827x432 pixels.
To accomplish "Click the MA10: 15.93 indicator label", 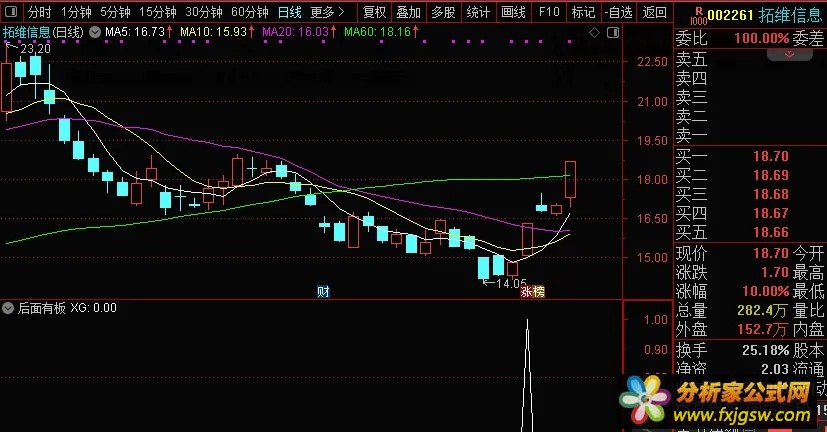I will point(217,32).
